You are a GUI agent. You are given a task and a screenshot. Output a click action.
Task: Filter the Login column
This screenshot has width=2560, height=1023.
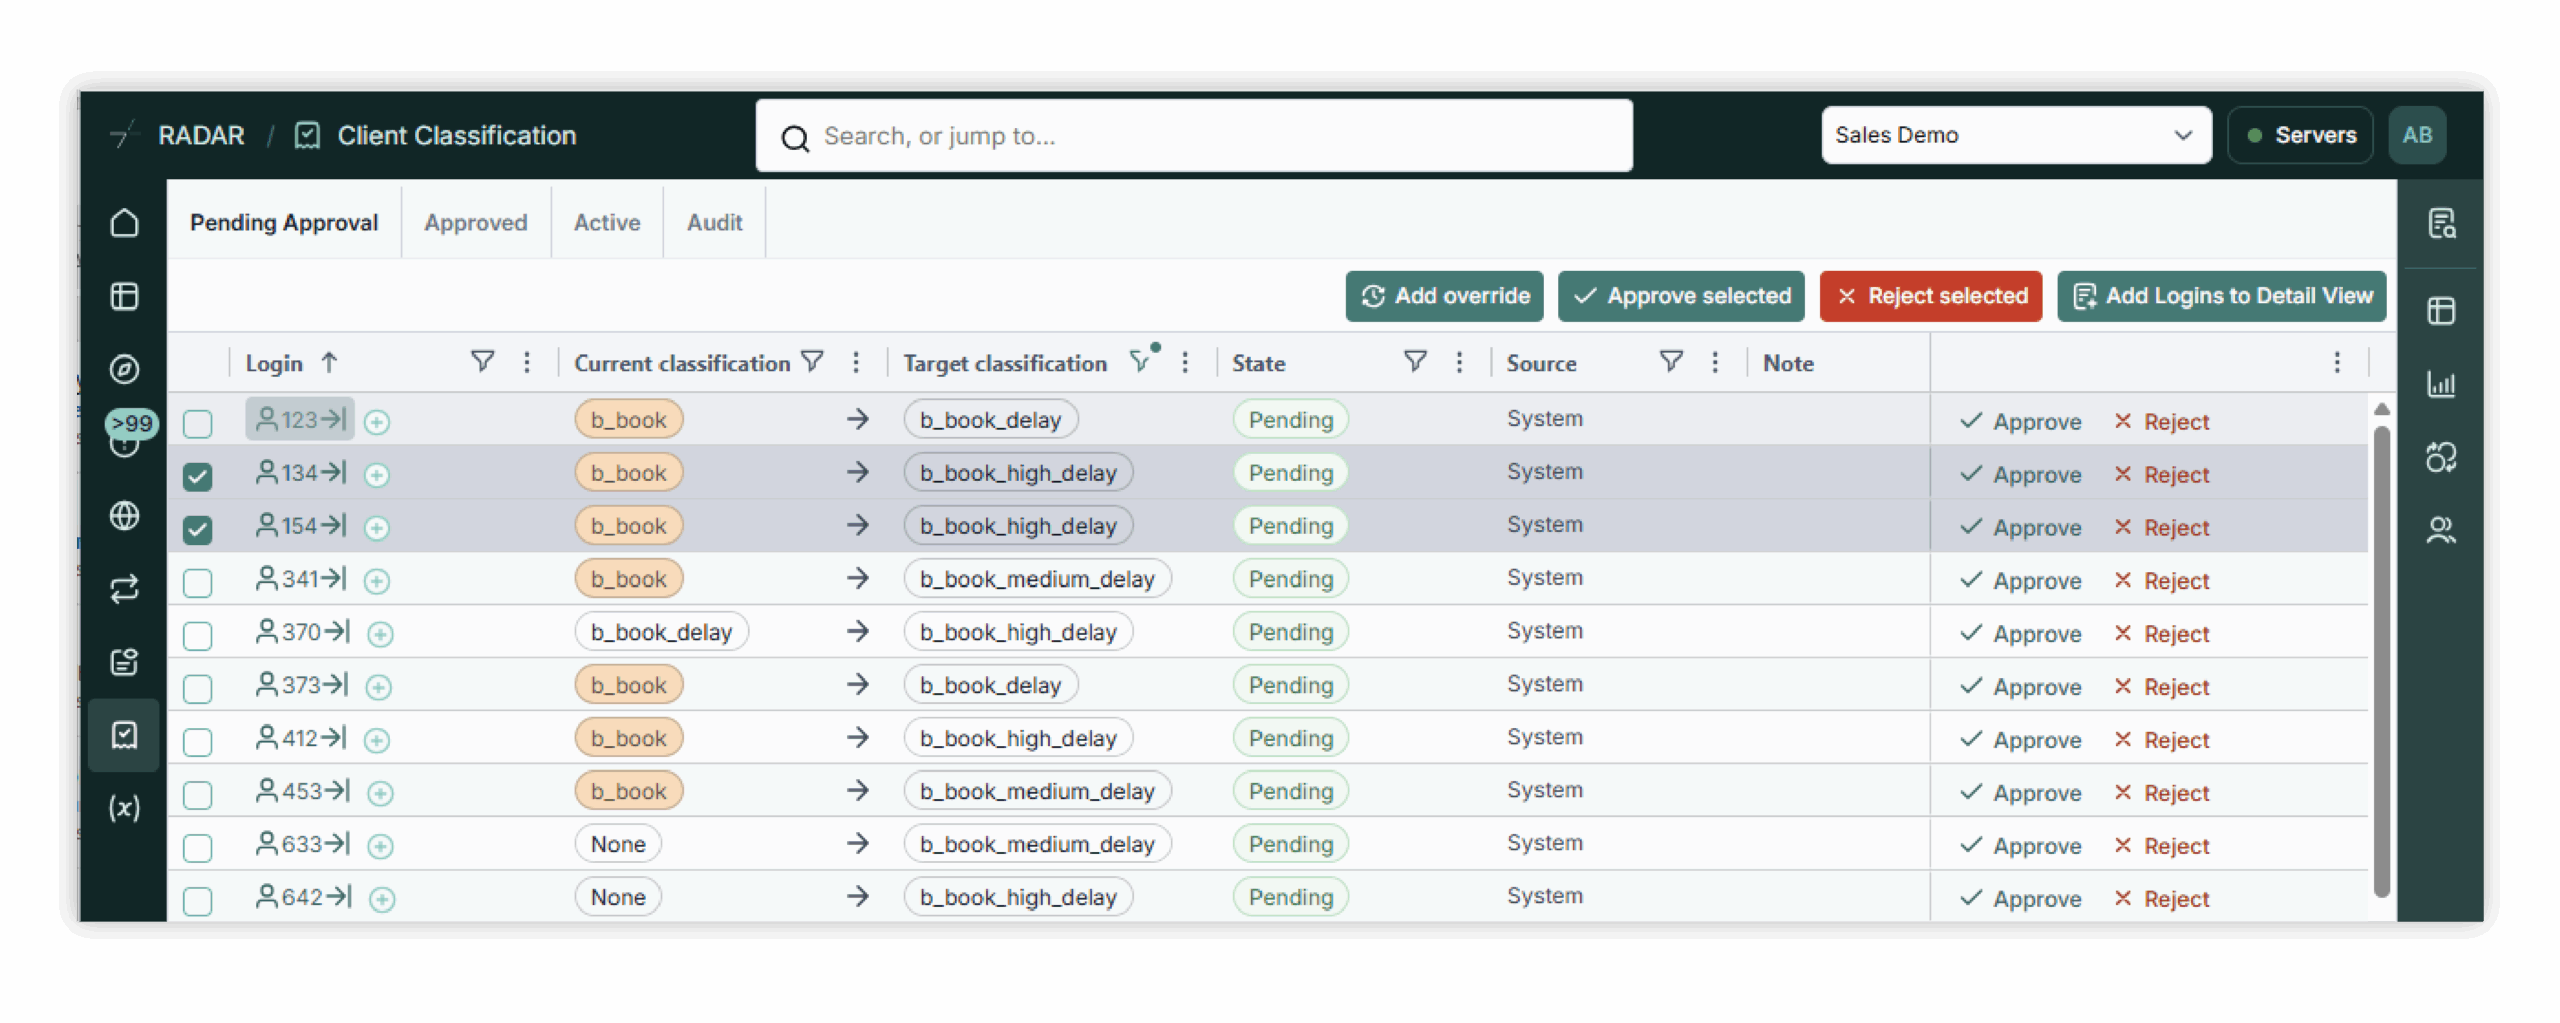coord(483,361)
